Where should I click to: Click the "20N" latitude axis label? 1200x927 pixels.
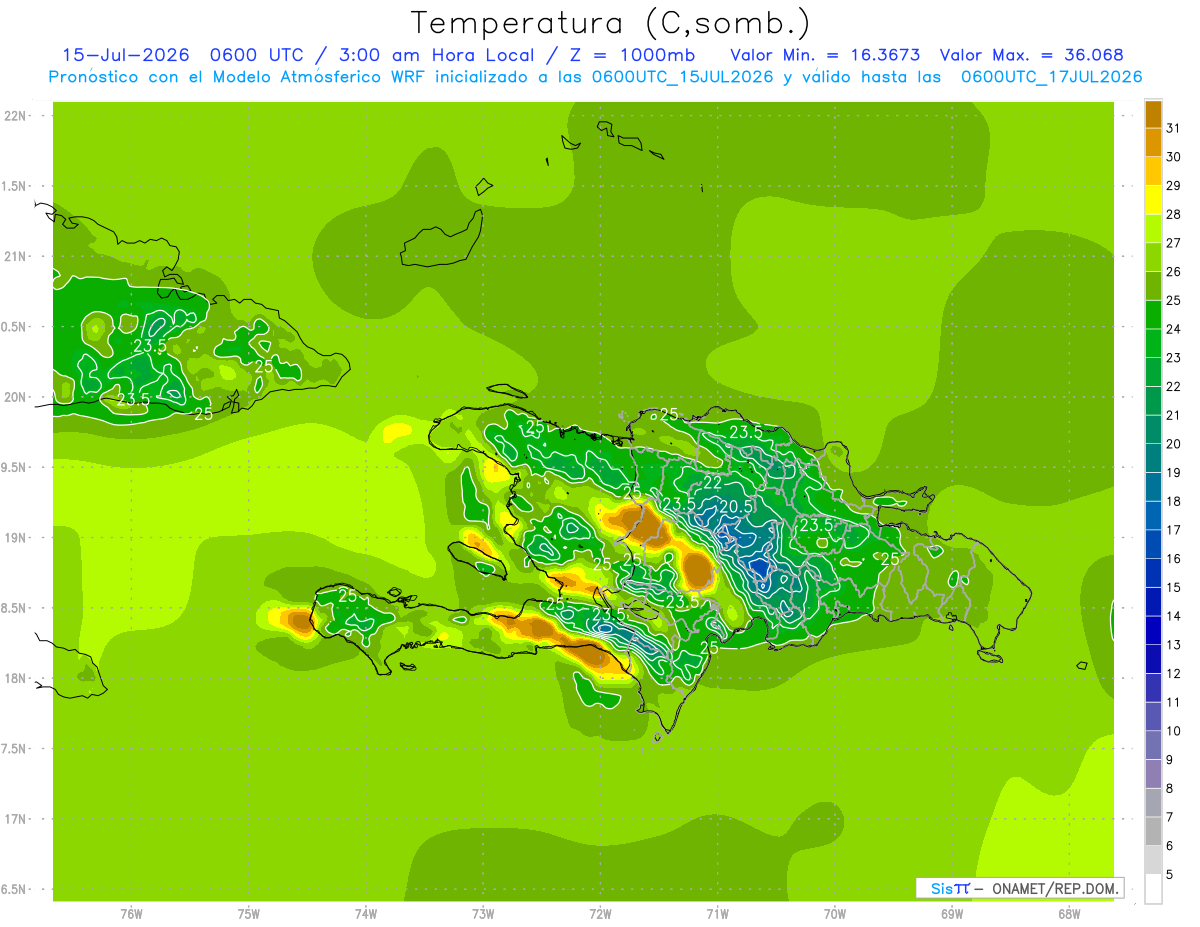pyautogui.click(x=17, y=397)
